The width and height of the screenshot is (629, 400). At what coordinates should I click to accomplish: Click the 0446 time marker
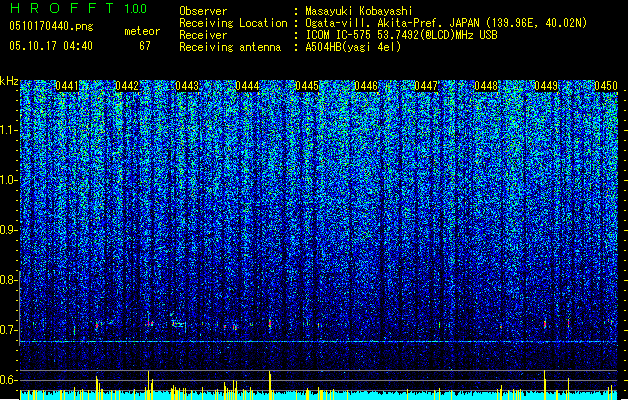point(366,86)
